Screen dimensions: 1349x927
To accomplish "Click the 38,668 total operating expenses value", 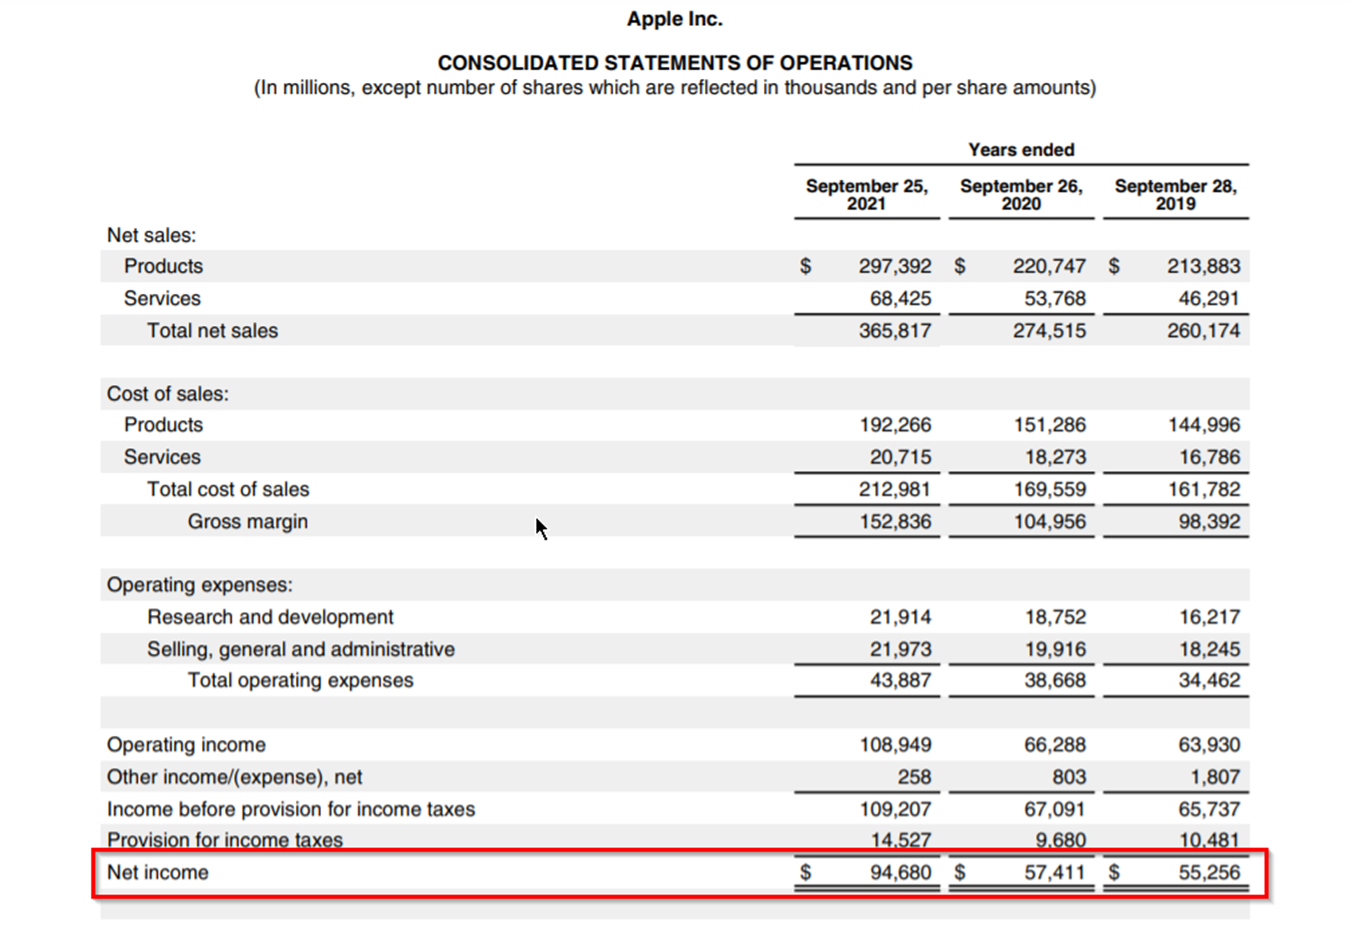I will tap(1055, 680).
